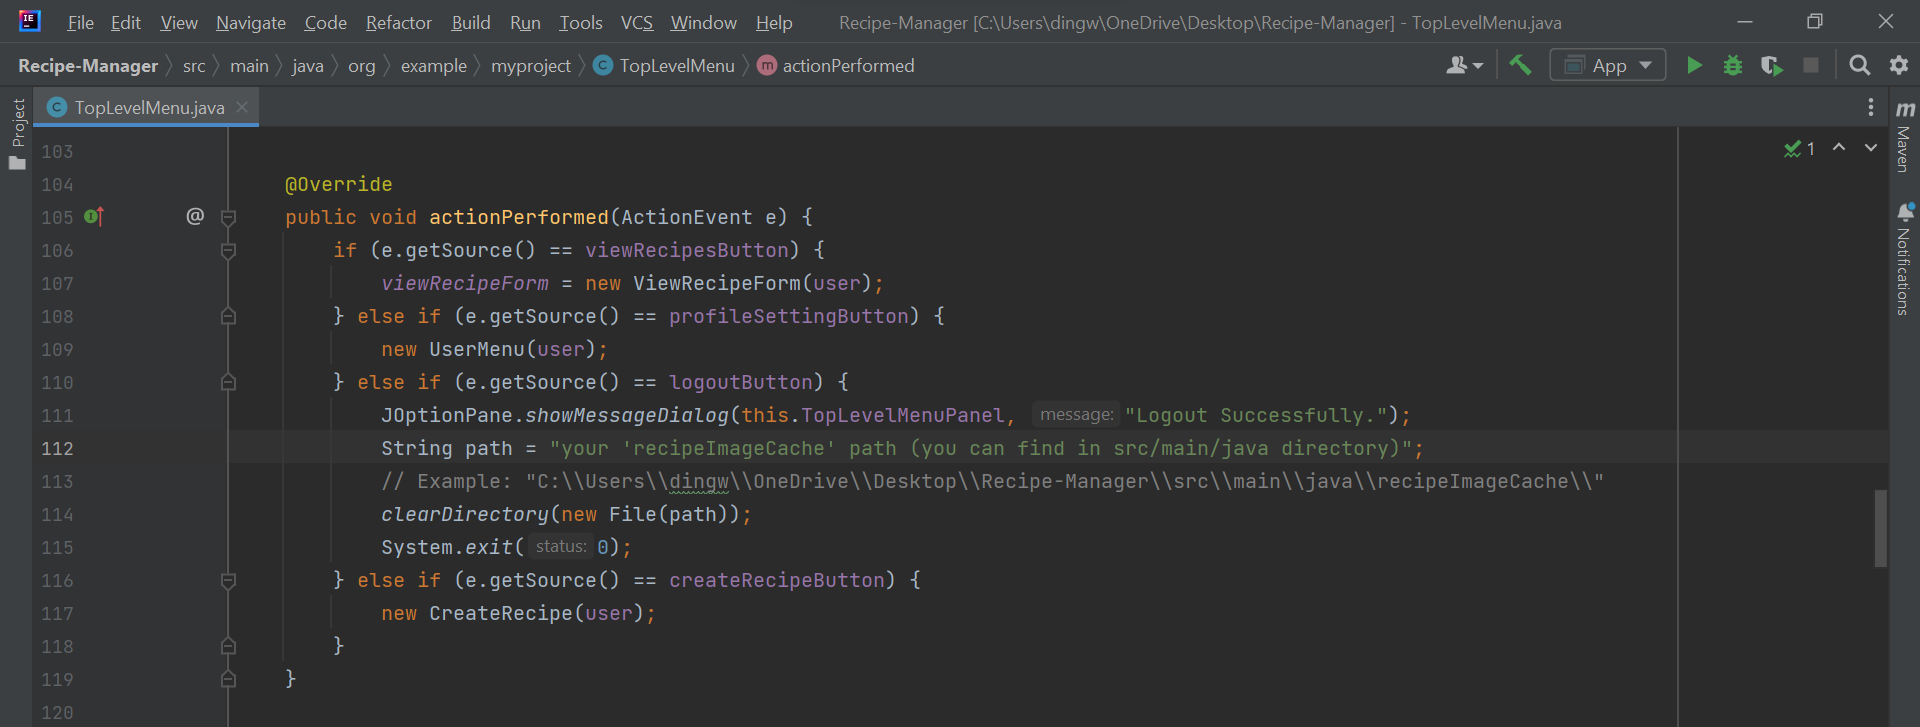The width and height of the screenshot is (1920, 727).
Task: Toggle the fold marker on line 108
Action: (x=228, y=316)
